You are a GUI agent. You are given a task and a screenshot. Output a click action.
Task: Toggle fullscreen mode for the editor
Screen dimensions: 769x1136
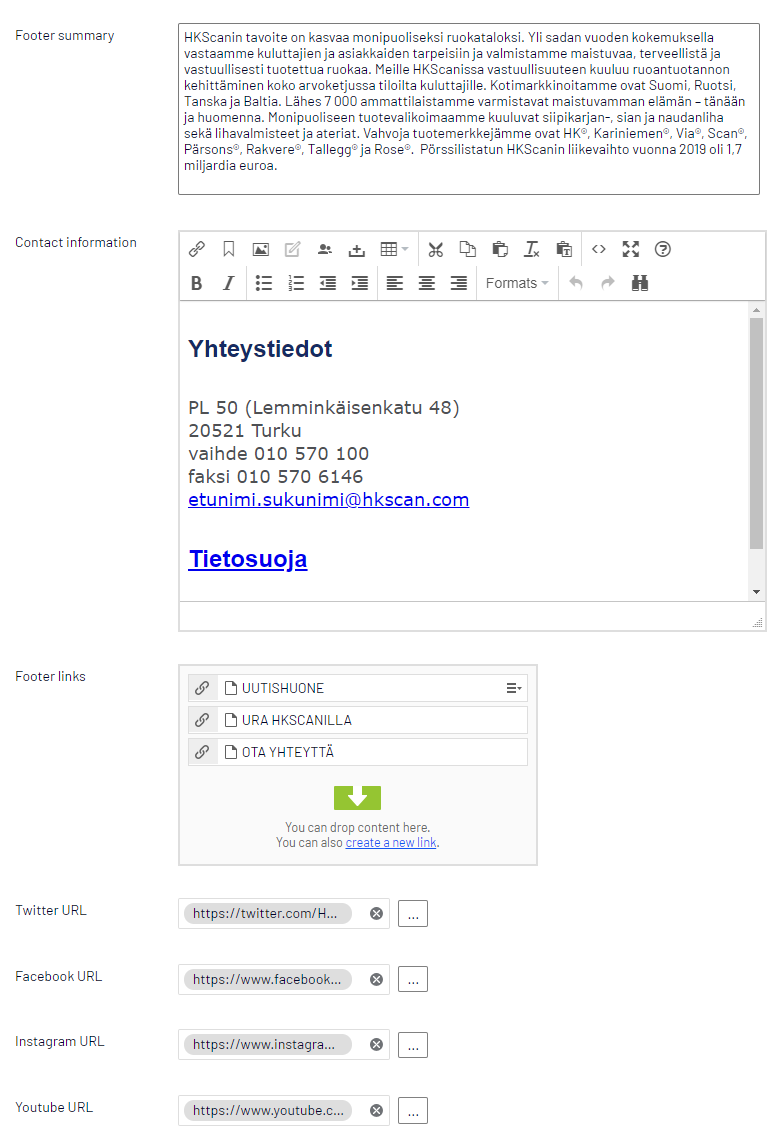(630, 249)
